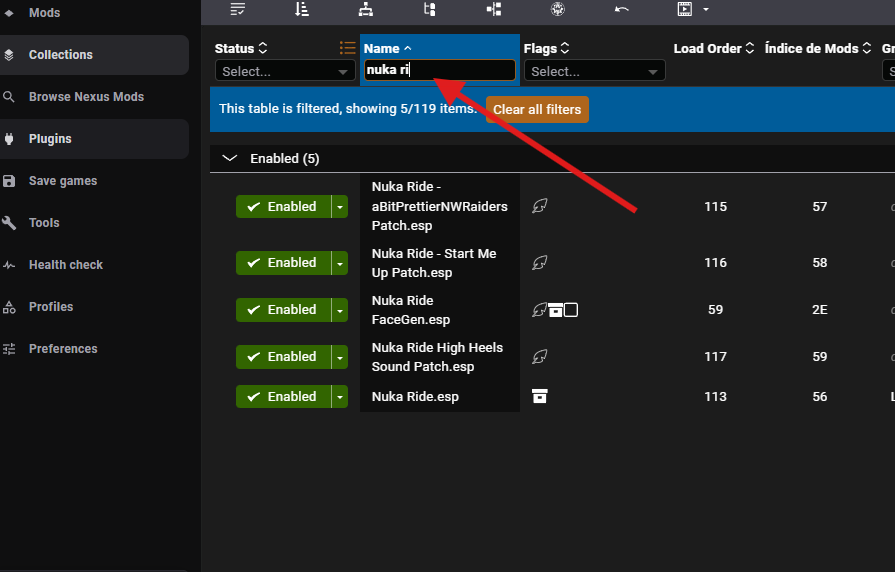Click the feather flag icon for Start Me Up Patch

point(539,263)
